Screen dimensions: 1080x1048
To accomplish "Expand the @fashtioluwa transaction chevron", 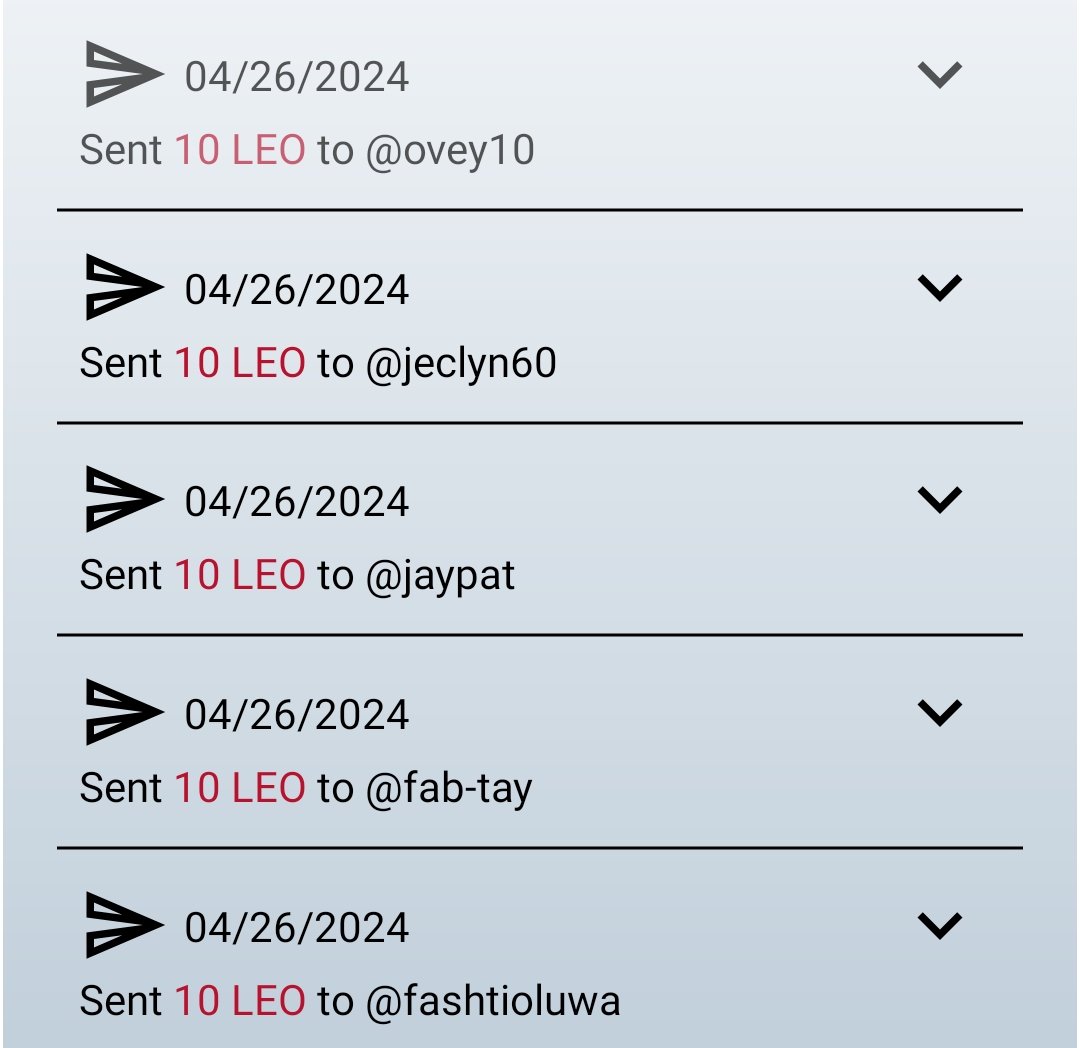I will (939, 925).
